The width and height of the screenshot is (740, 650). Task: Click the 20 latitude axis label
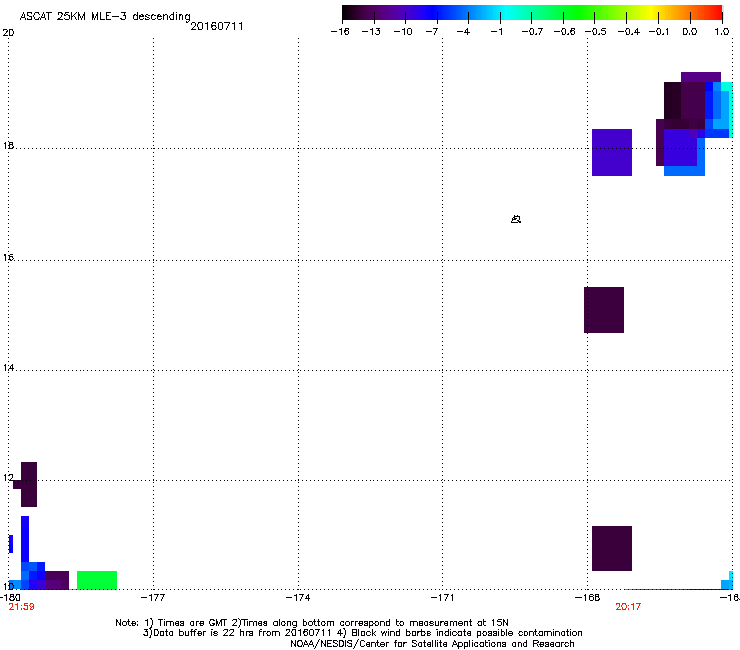(8, 33)
